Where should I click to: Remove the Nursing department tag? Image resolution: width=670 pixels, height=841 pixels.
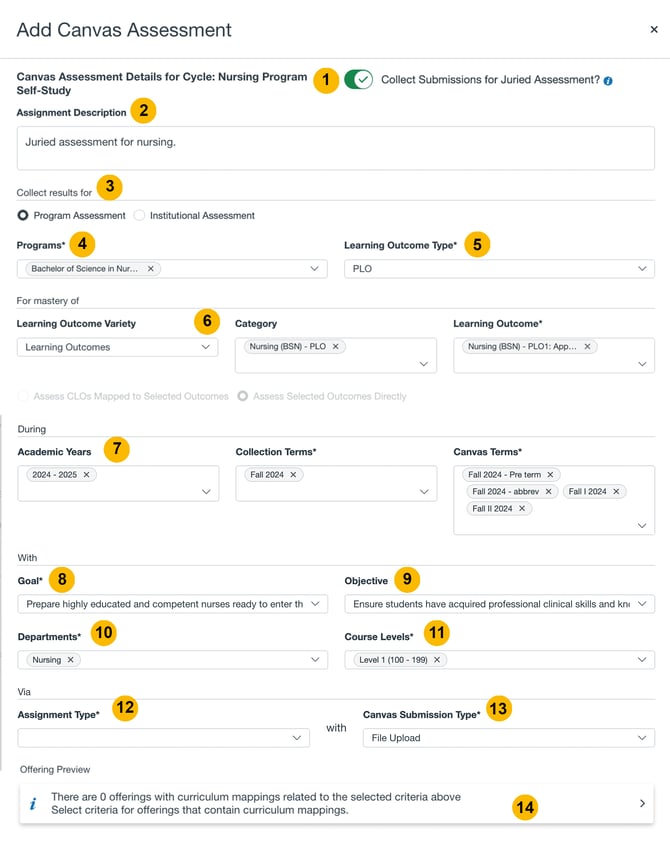click(71, 660)
